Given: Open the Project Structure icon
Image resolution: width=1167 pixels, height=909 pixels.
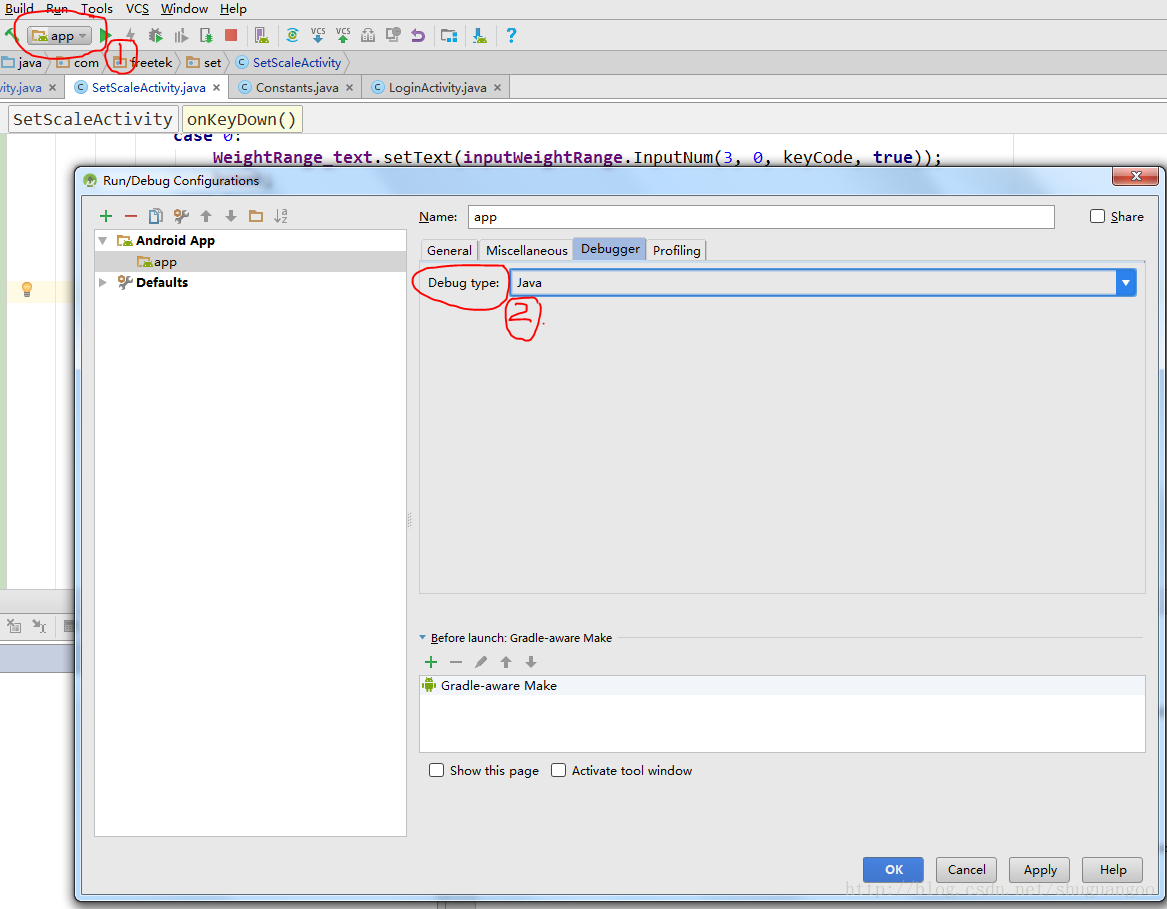Looking at the screenshot, I should click(449, 35).
